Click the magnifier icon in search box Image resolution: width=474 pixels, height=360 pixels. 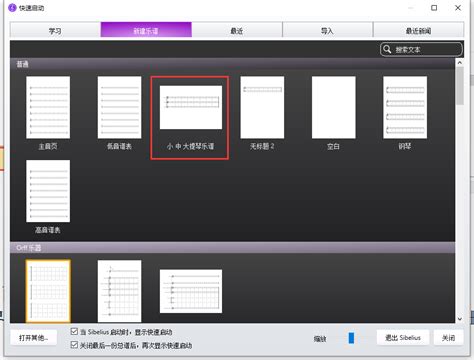click(387, 49)
